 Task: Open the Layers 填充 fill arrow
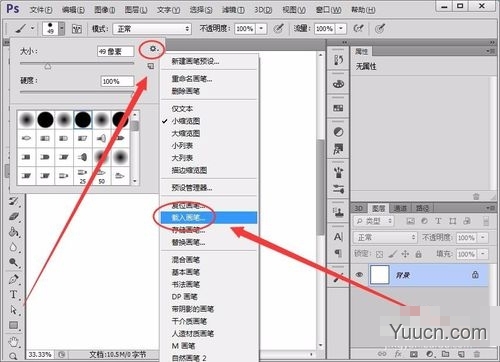(x=483, y=254)
